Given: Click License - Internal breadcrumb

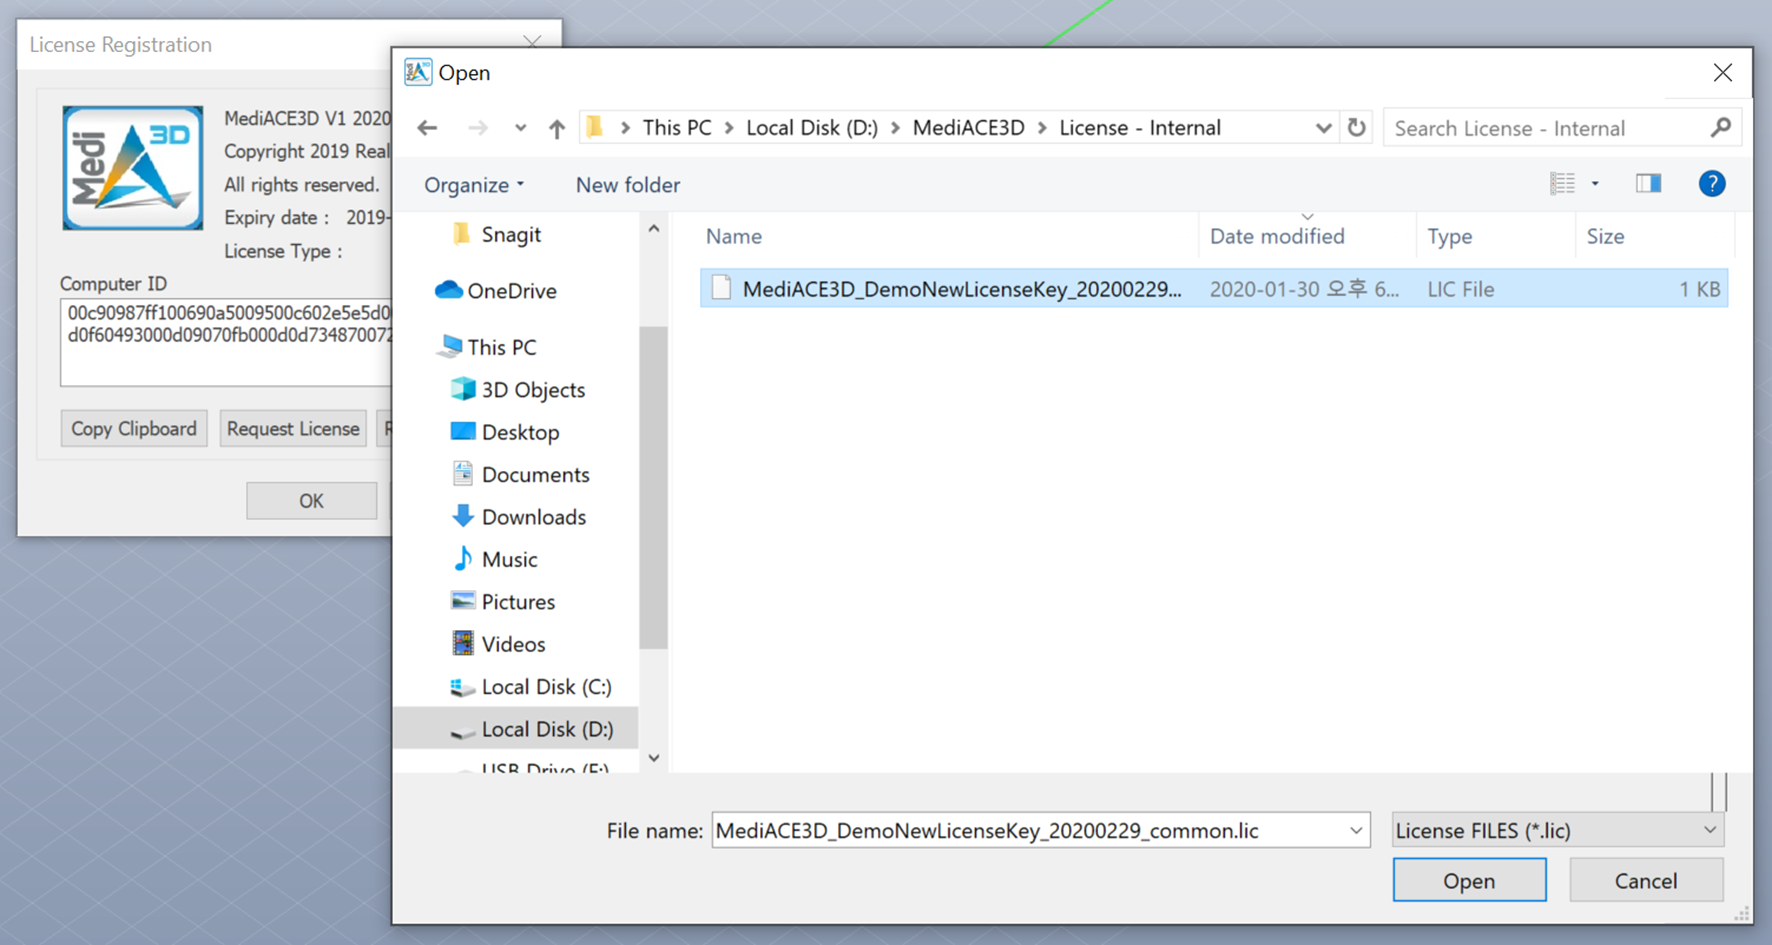Looking at the screenshot, I should tap(1140, 128).
